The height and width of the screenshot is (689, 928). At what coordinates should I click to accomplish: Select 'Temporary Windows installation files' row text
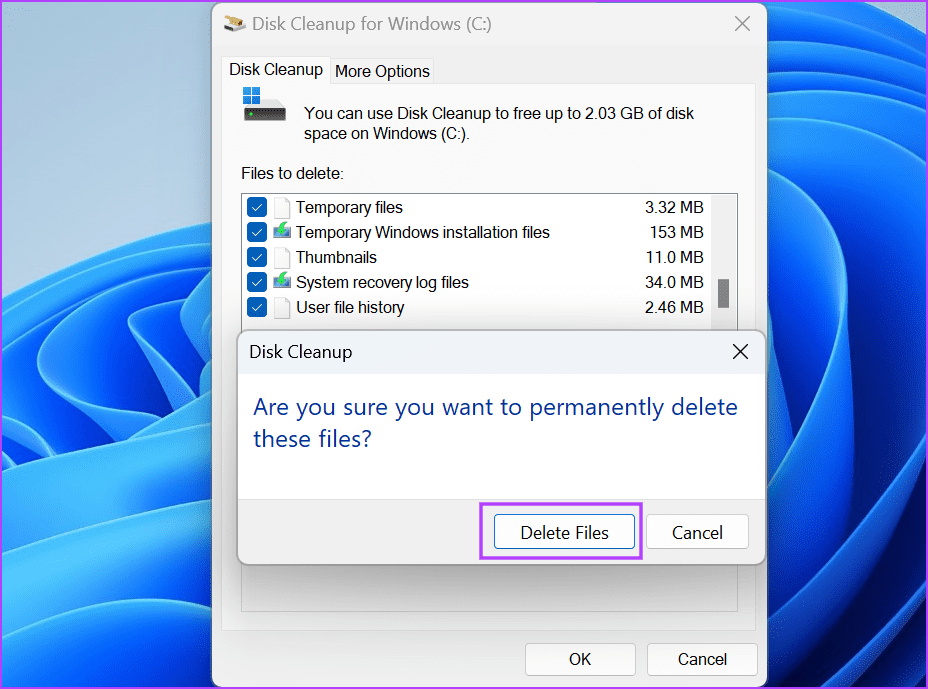423,233
